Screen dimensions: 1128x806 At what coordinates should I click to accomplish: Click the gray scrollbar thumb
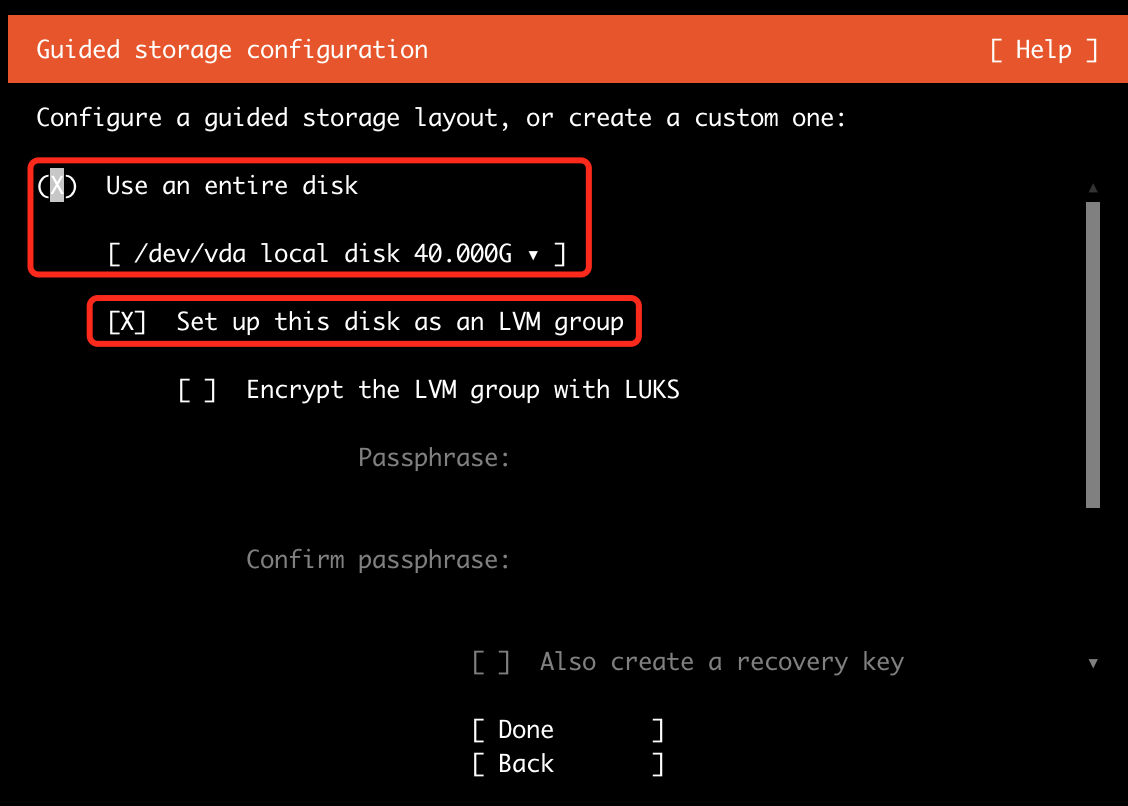[1093, 355]
